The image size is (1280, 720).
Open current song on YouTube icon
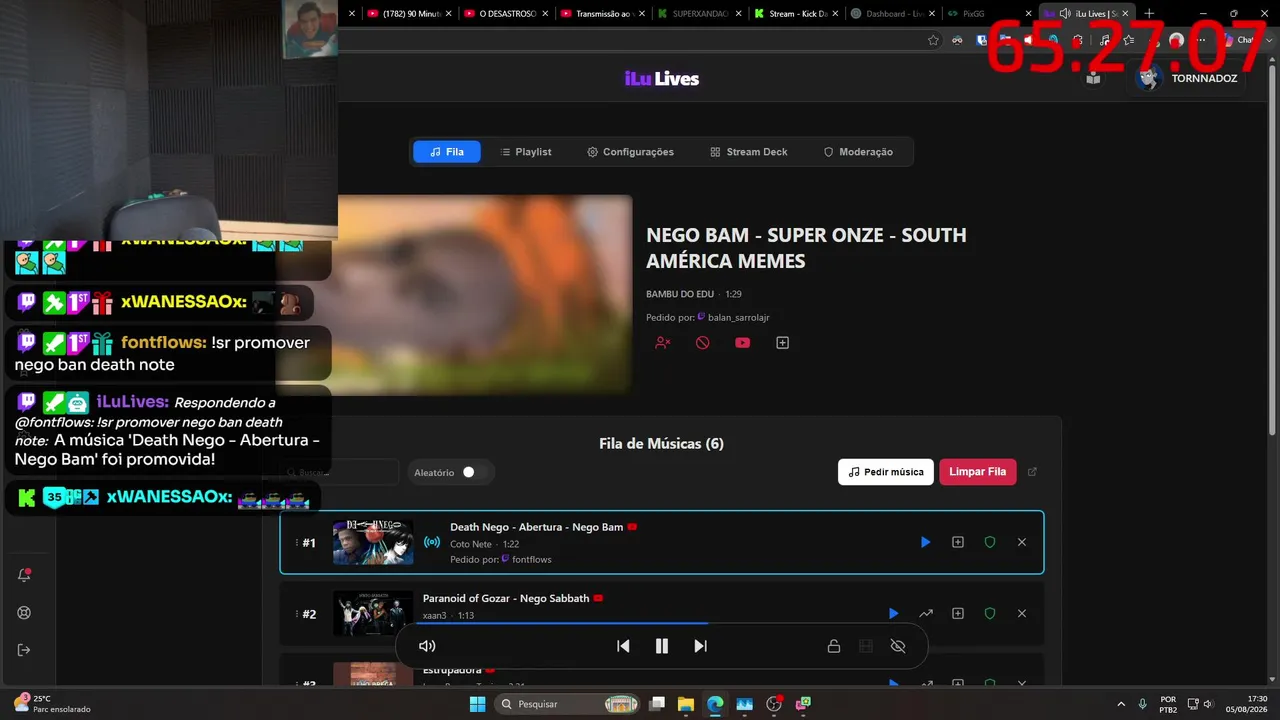742,343
